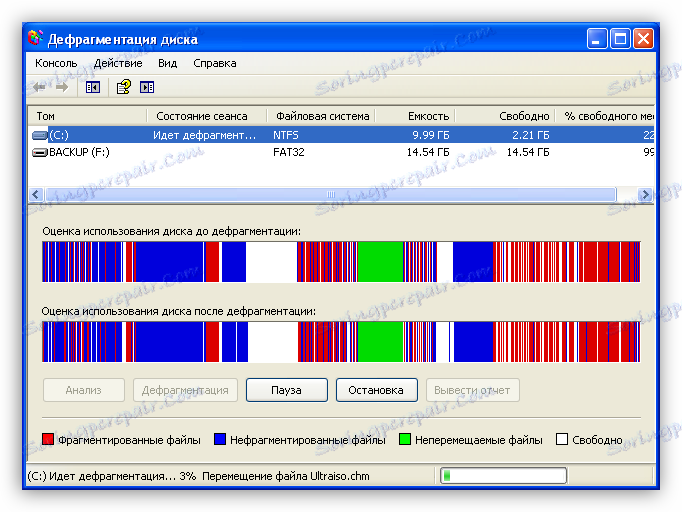
Task: Click the Остановка button
Action: coord(377,390)
